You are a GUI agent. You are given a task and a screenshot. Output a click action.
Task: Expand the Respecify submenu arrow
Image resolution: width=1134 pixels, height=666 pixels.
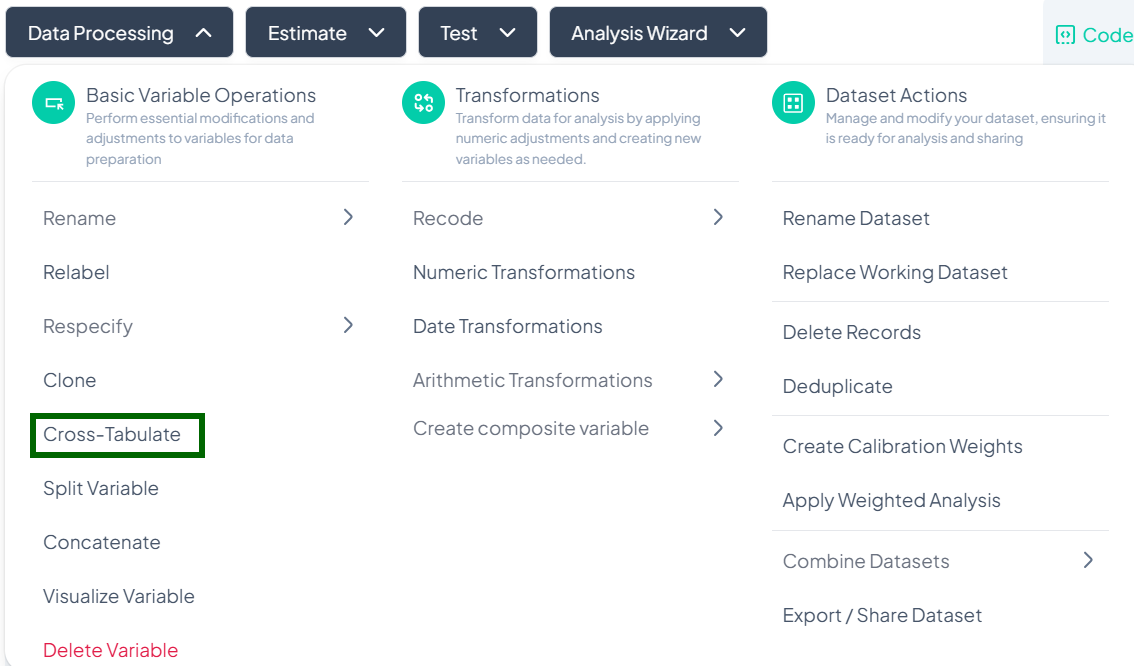point(348,325)
